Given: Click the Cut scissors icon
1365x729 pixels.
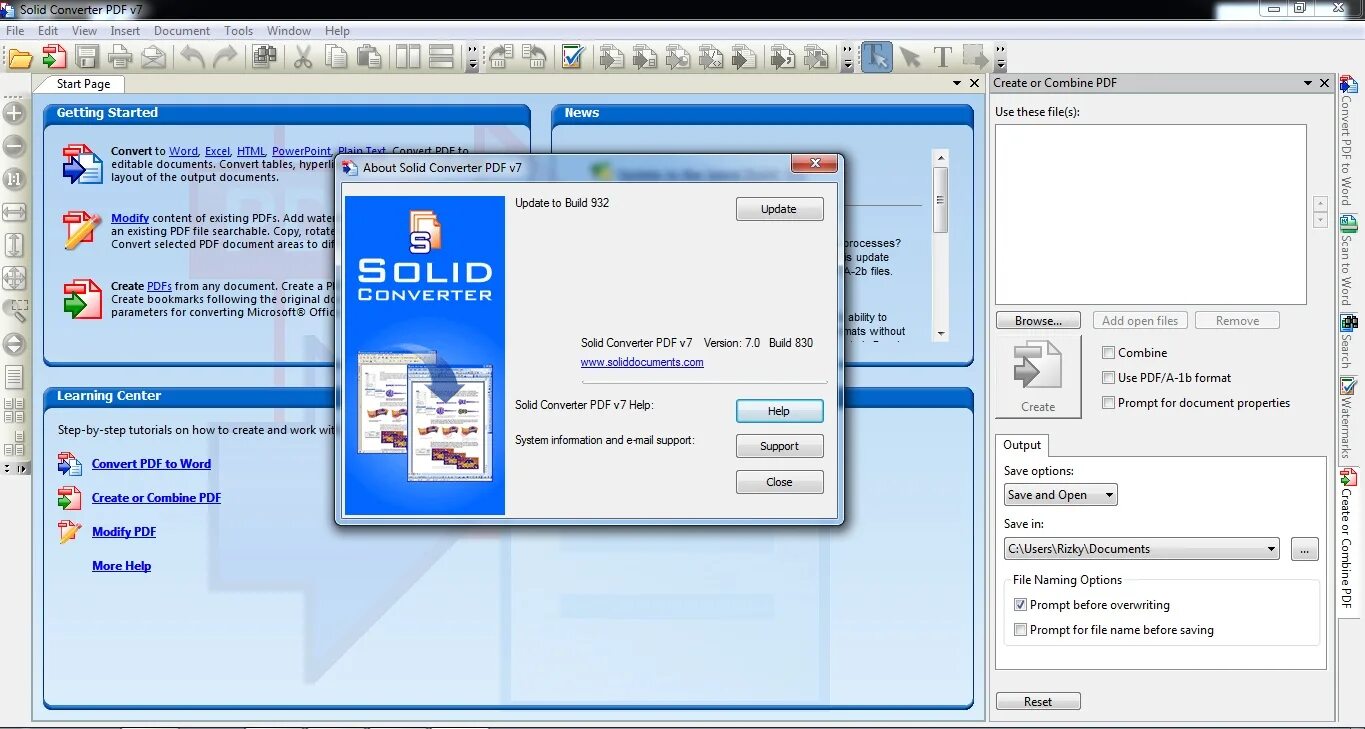Looking at the screenshot, I should pyautogui.click(x=303, y=57).
